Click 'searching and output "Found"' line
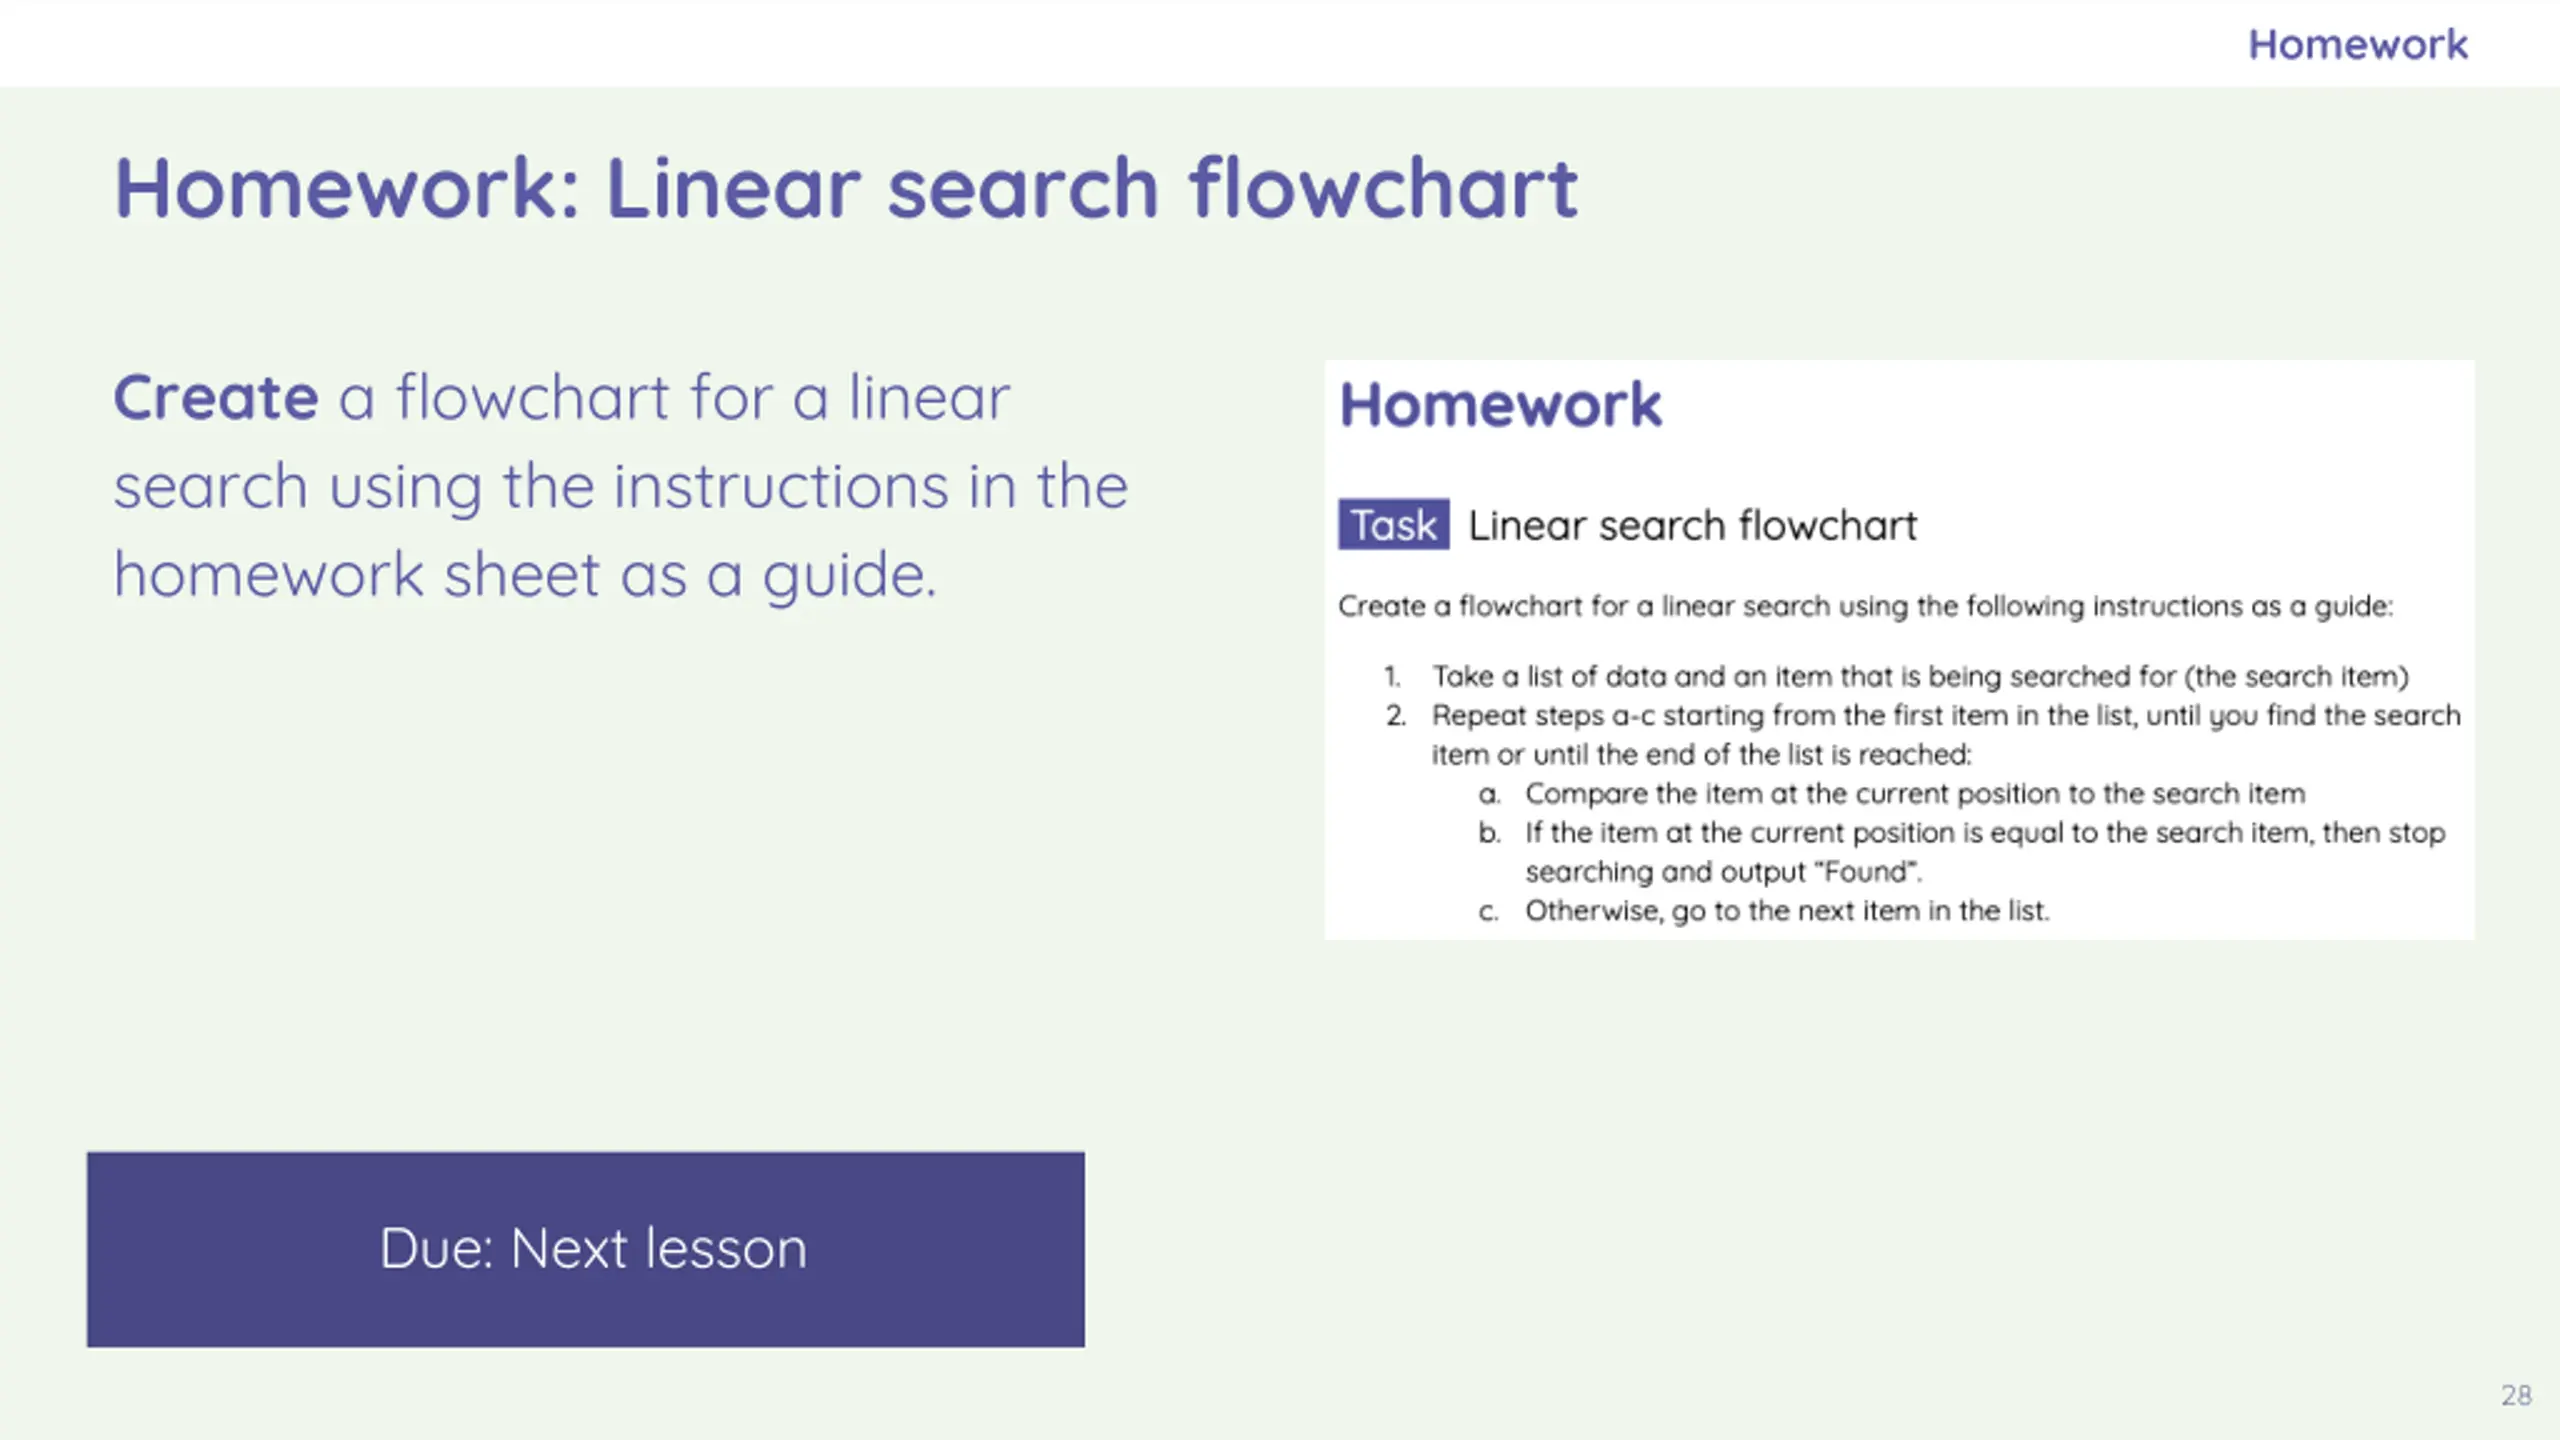The height and width of the screenshot is (1440, 2560). click(x=1724, y=871)
